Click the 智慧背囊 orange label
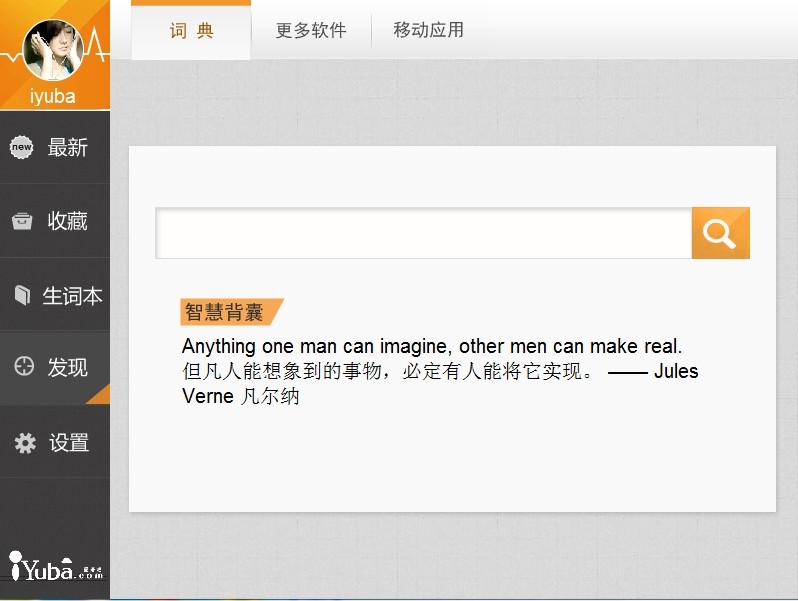798x601 pixels. 232,311
